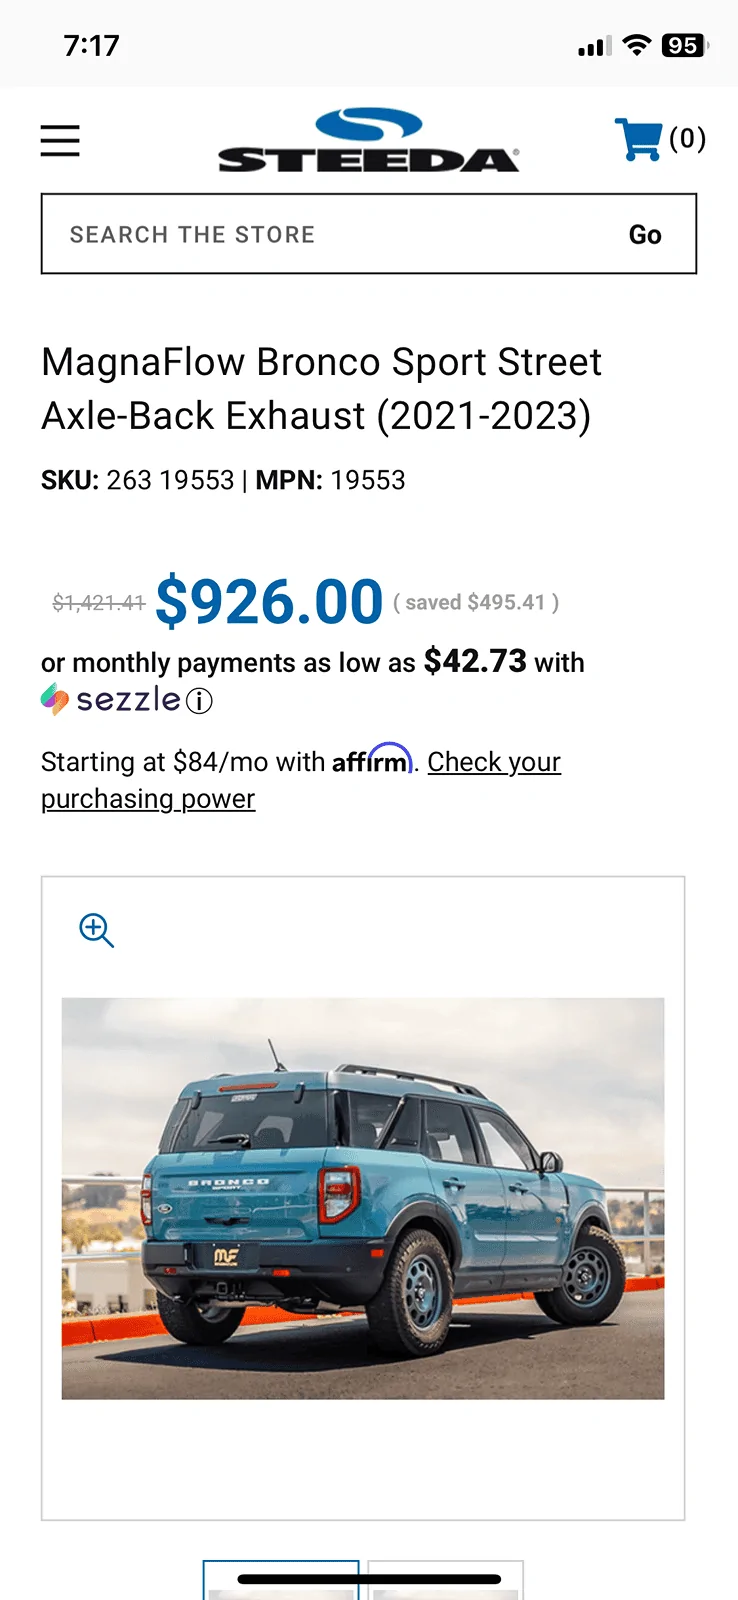The image size is (738, 1600).
Task: Tap the battery indicator showing 95
Action: click(x=684, y=45)
